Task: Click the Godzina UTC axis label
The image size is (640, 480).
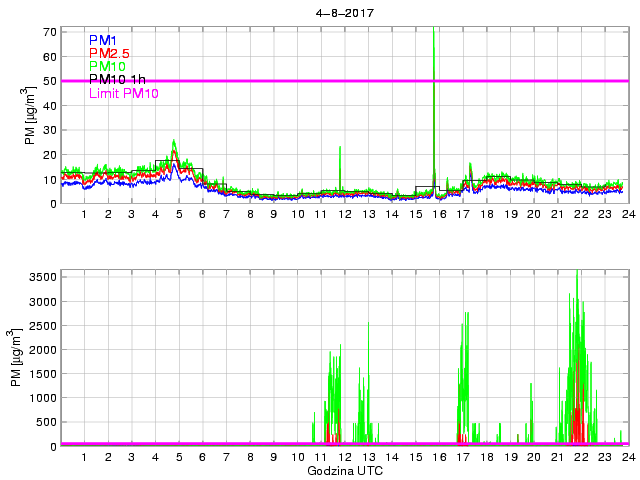Action: pos(344,470)
